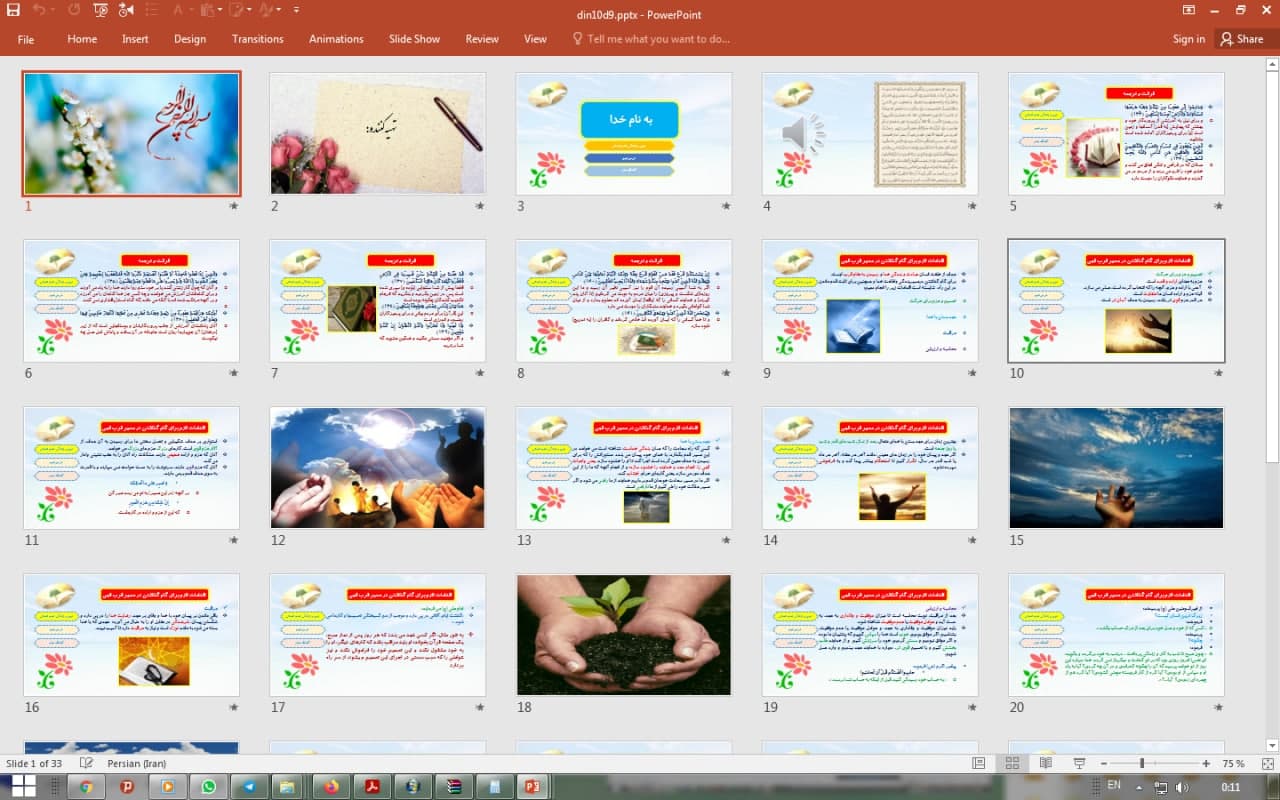This screenshot has height=800, width=1280.
Task: Click the Redo/Repeat icon
Action: click(x=74, y=10)
